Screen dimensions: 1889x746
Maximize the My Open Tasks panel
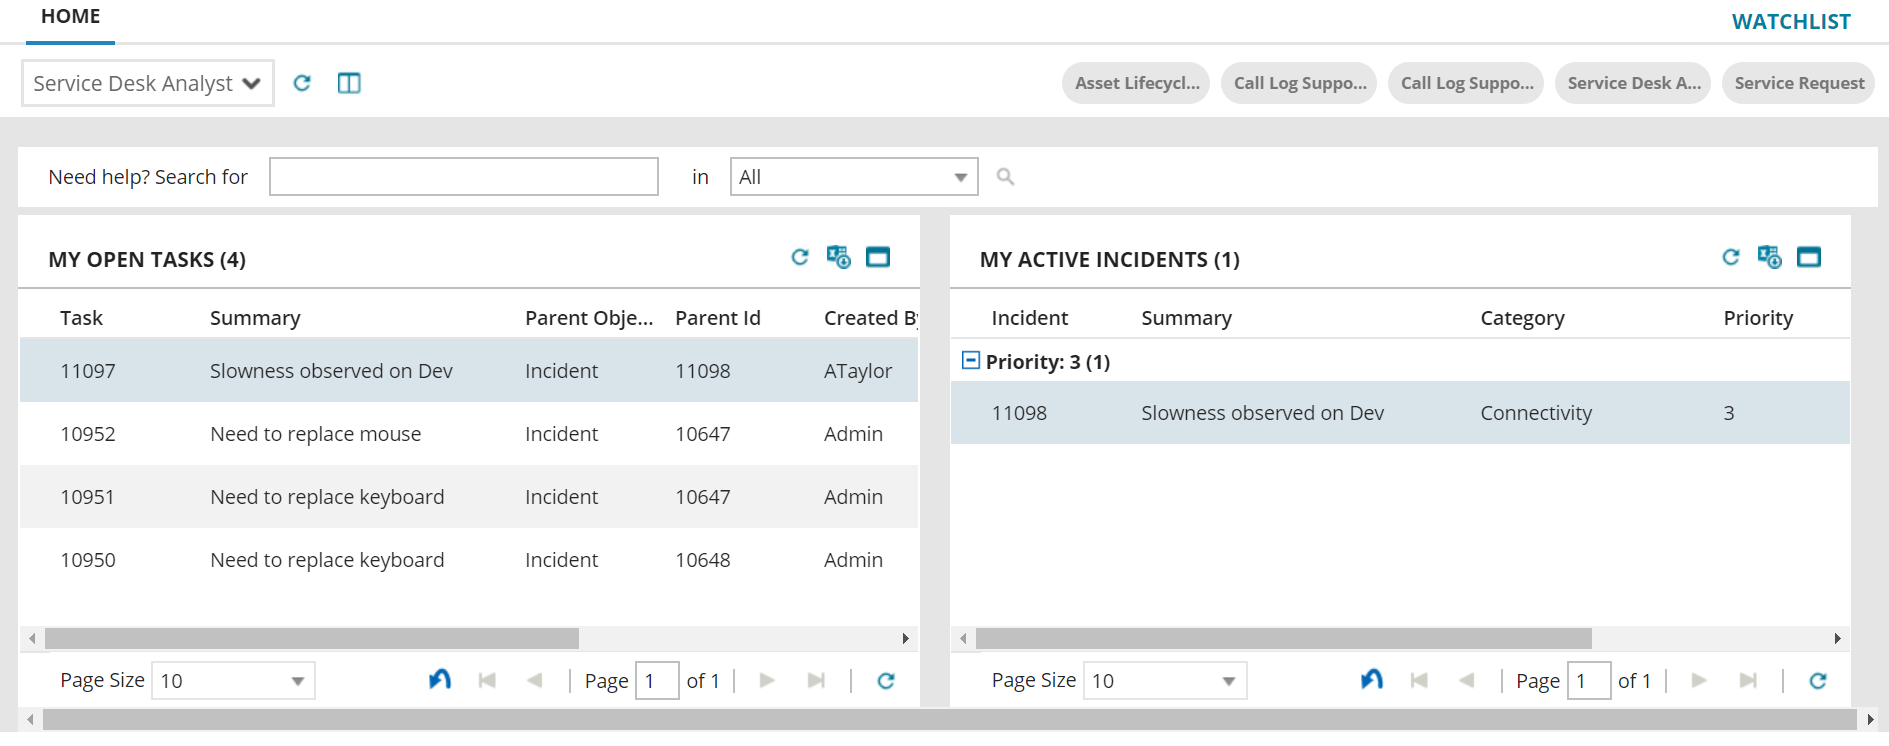(878, 257)
